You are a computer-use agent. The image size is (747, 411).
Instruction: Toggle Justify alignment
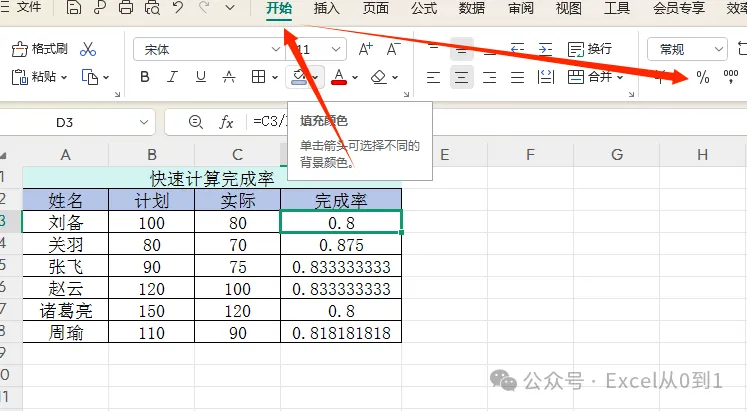[517, 77]
